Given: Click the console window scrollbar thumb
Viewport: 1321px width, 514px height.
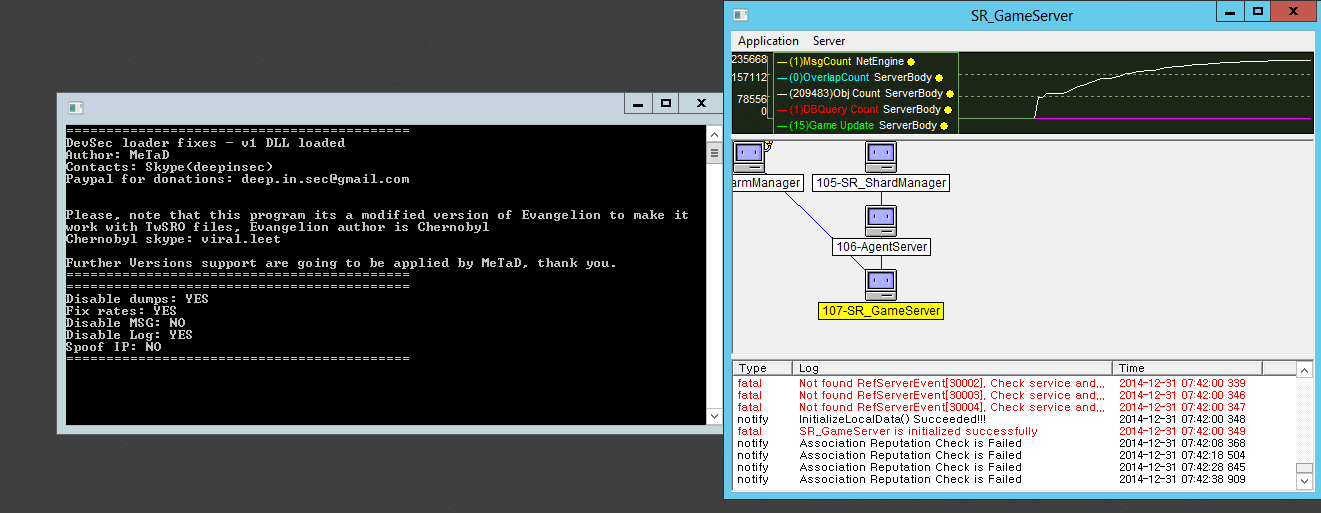Looking at the screenshot, I should pyautogui.click(x=714, y=152).
